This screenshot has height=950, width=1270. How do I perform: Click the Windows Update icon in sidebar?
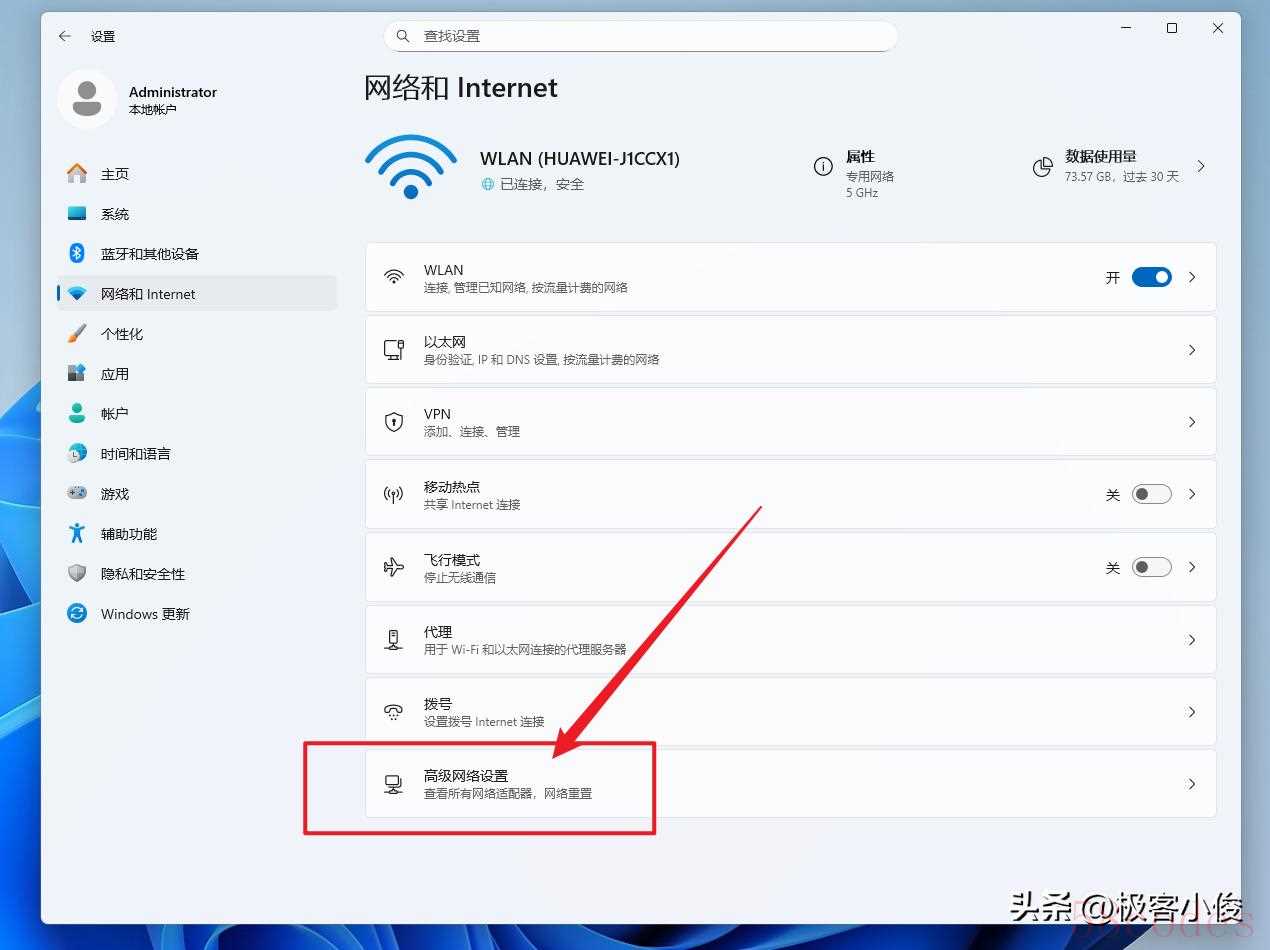(77, 614)
